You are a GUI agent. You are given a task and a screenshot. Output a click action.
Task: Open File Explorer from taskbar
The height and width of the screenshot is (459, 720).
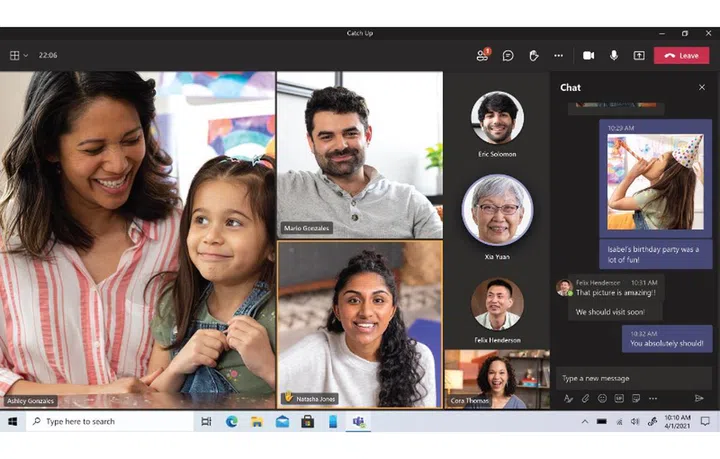tap(257, 421)
